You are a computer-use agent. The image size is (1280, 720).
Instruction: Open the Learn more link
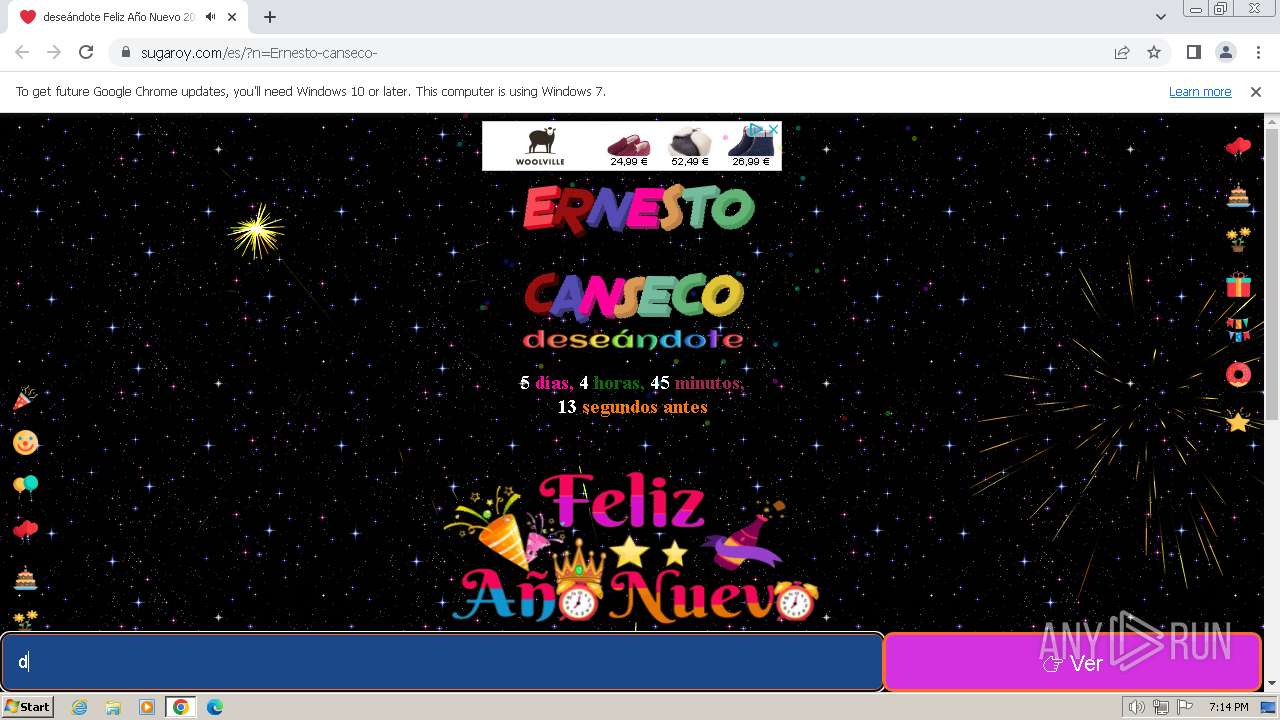click(1200, 91)
